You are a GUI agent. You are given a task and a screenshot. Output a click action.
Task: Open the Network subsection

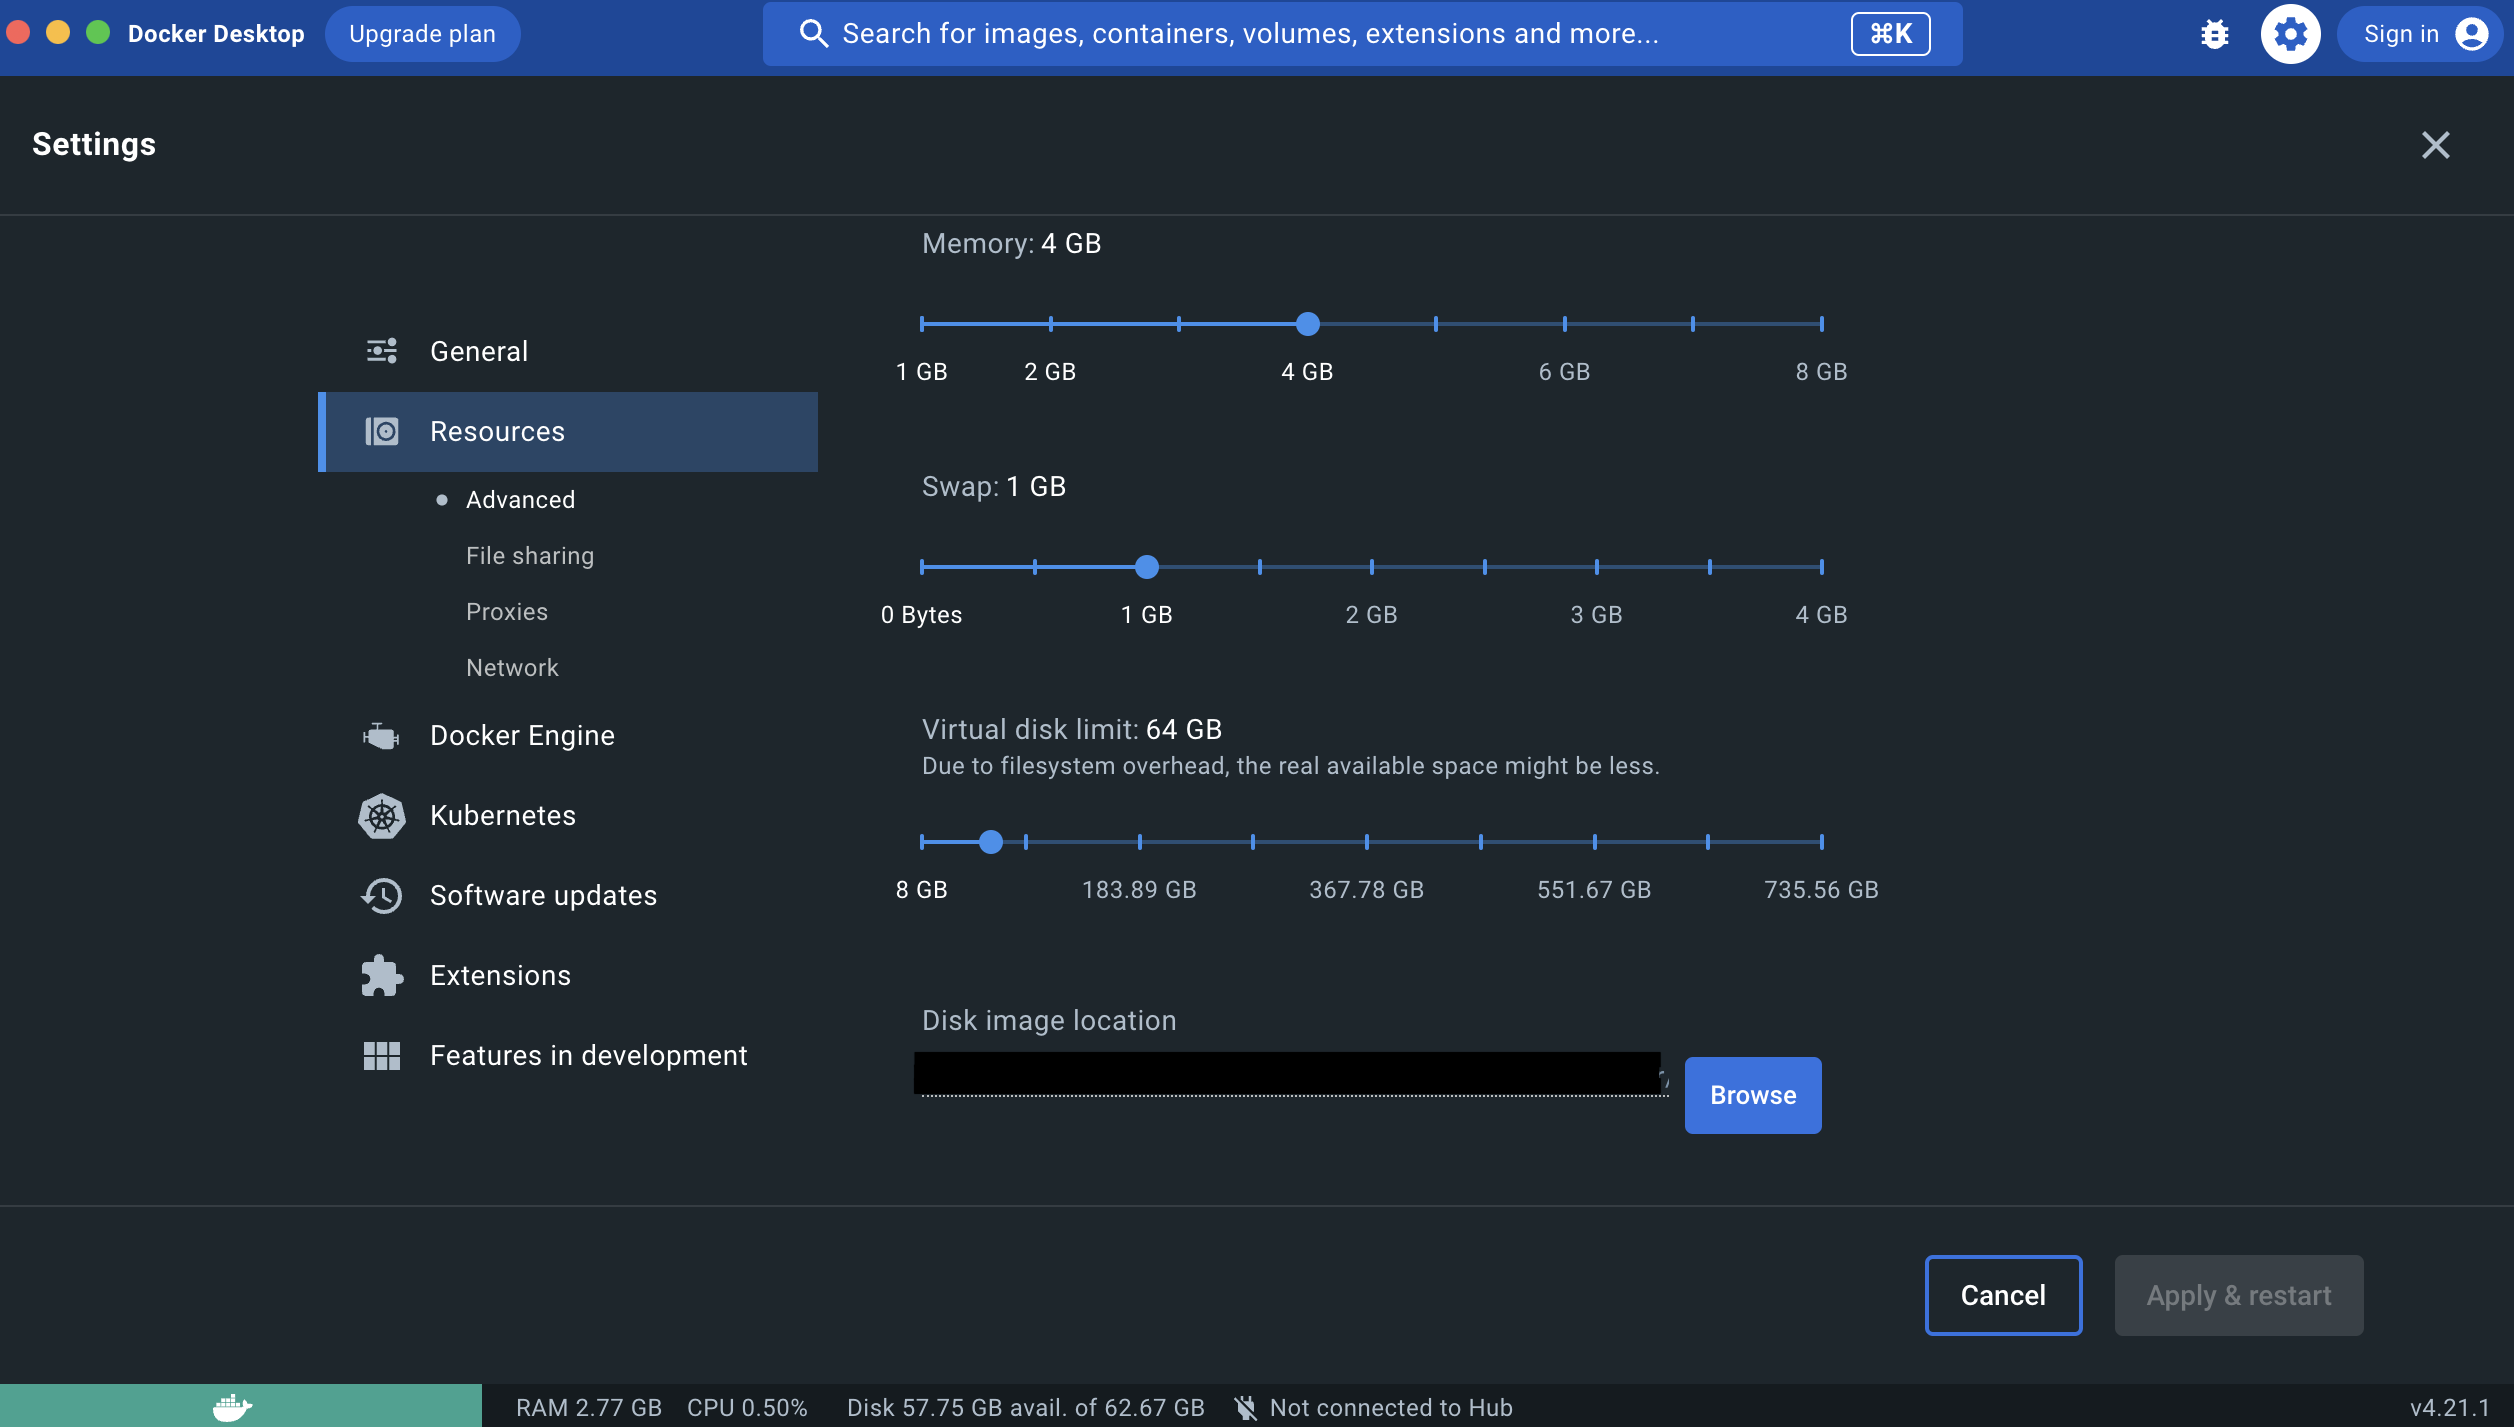512,668
